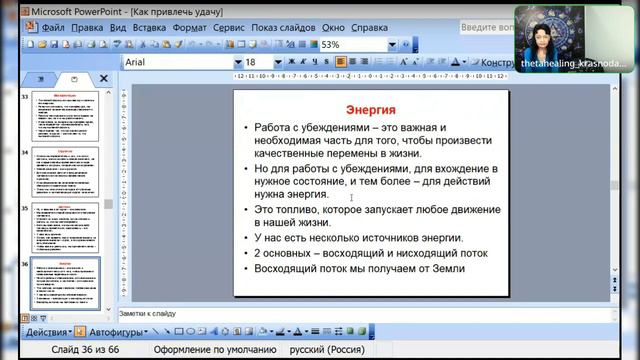The width and height of the screenshot is (640, 360).
Task: Click the Help icon after zoom dropdown
Action: coord(406,44)
